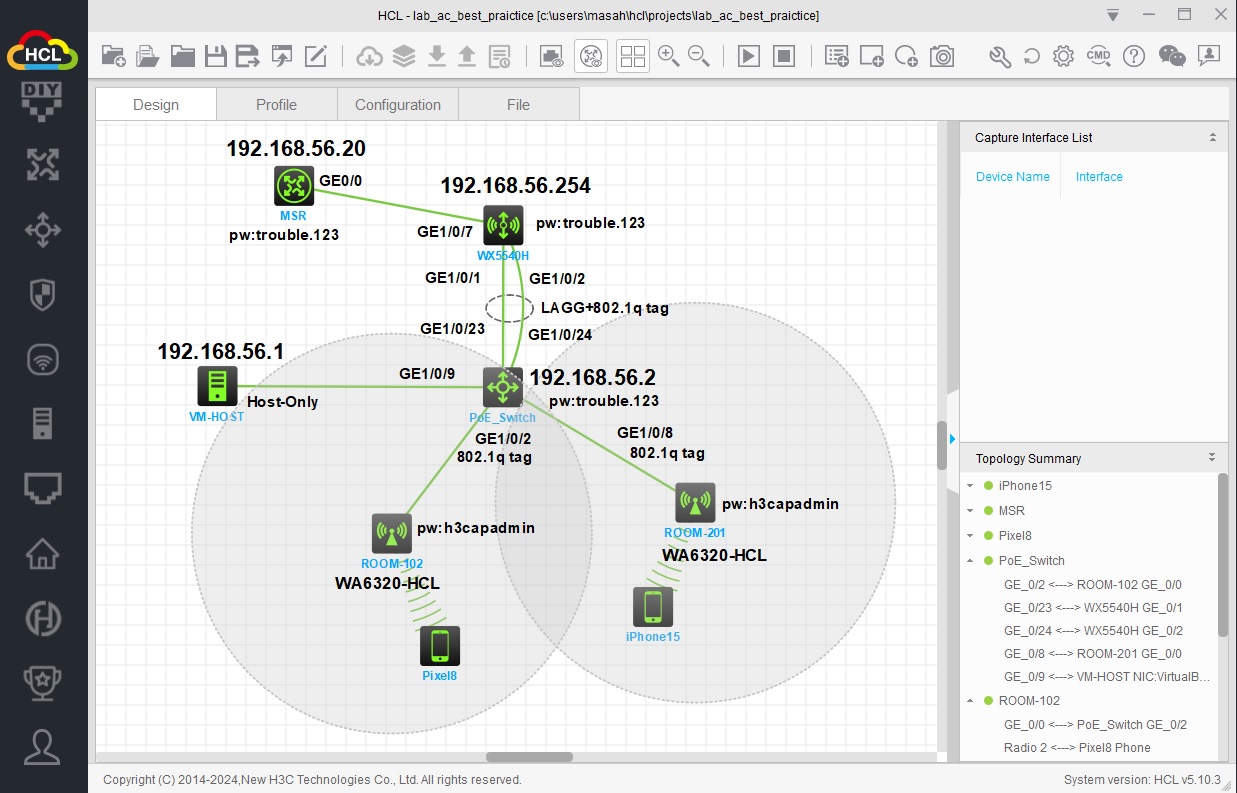Click the refresh arrow toolbar icon
This screenshot has width=1237, height=793.
point(1032,56)
